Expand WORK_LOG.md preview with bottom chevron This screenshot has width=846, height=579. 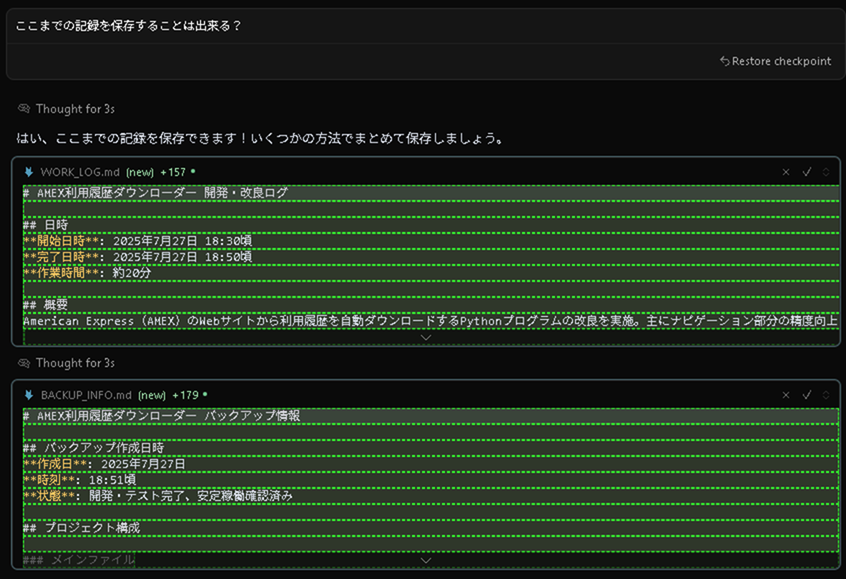(426, 338)
